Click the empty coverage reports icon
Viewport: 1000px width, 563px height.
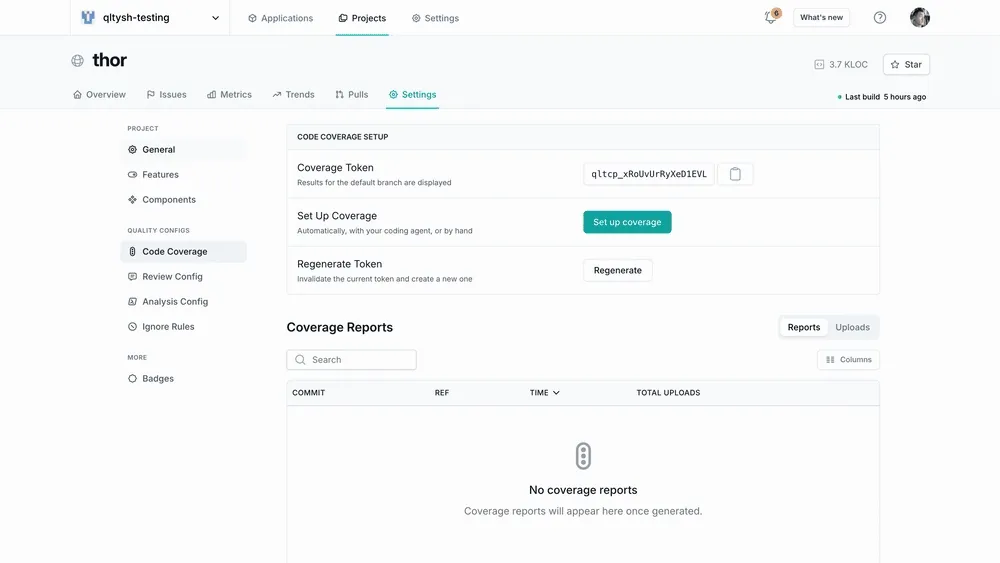coord(583,456)
